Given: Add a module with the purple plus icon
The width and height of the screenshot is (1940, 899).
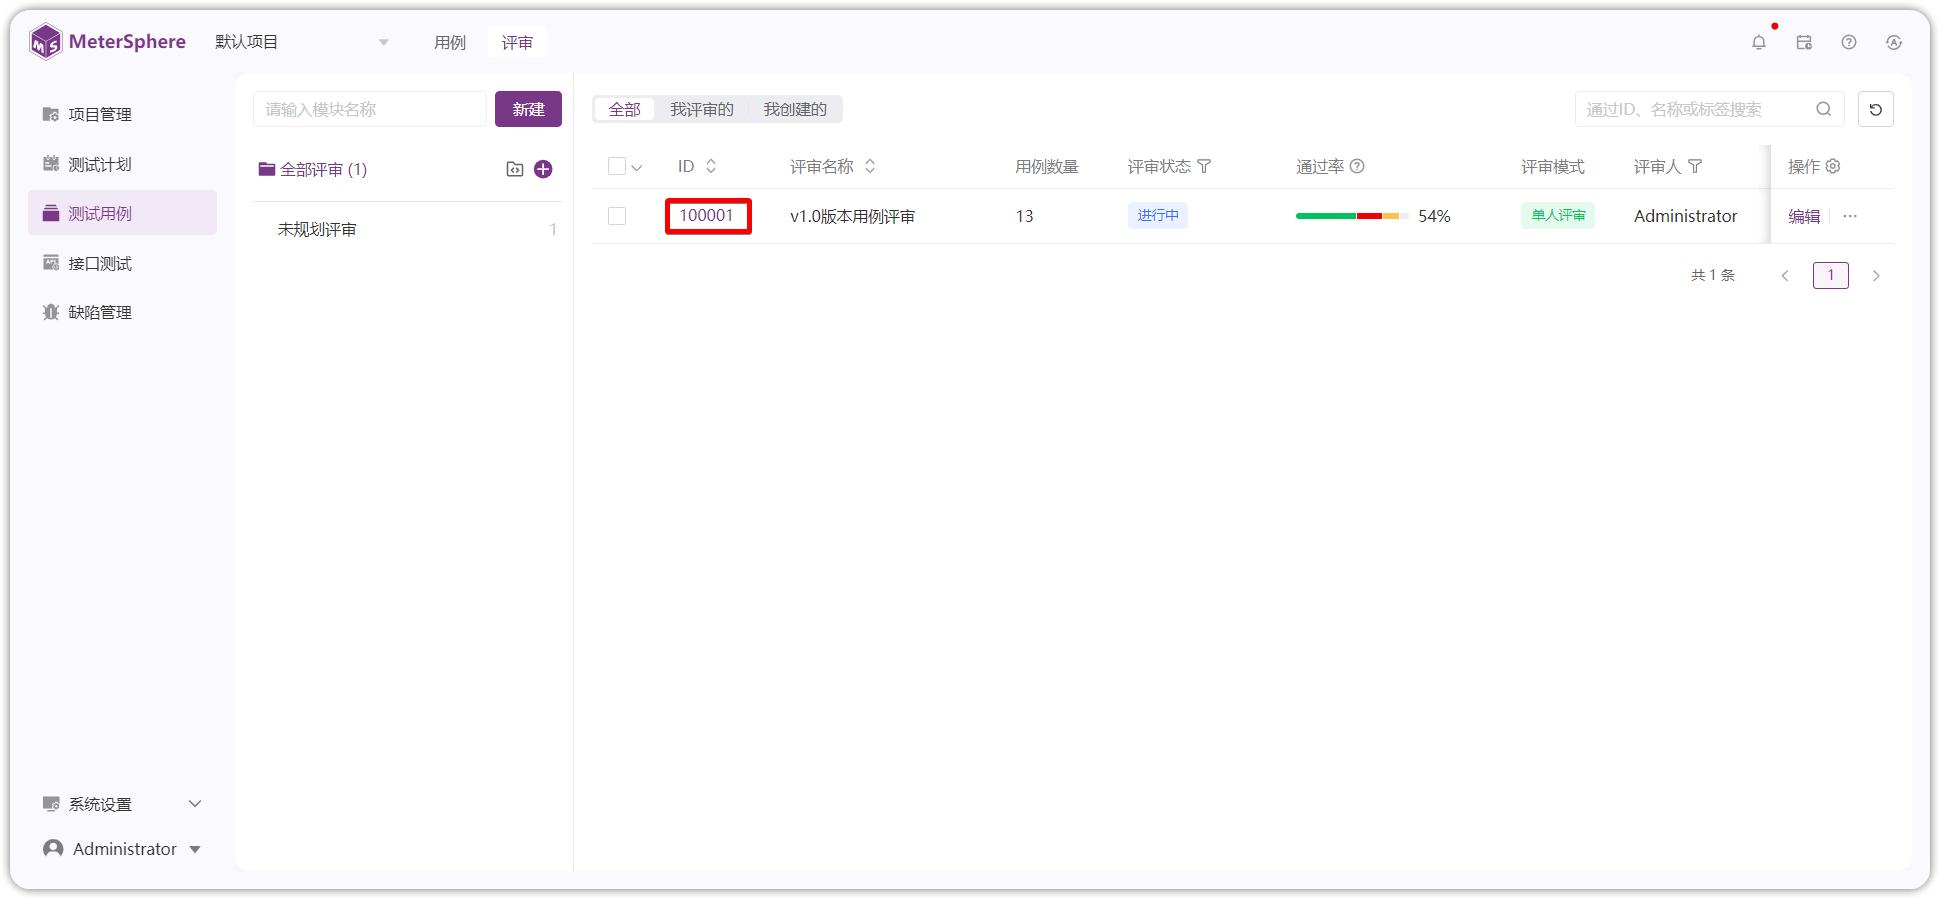Looking at the screenshot, I should (543, 169).
